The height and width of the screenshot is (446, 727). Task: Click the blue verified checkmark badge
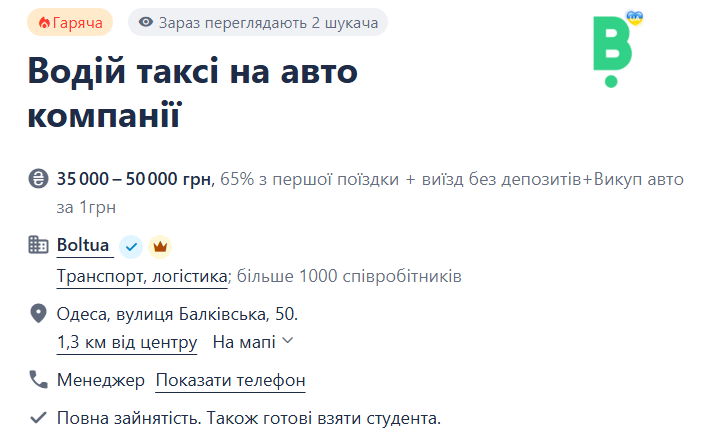(x=131, y=246)
